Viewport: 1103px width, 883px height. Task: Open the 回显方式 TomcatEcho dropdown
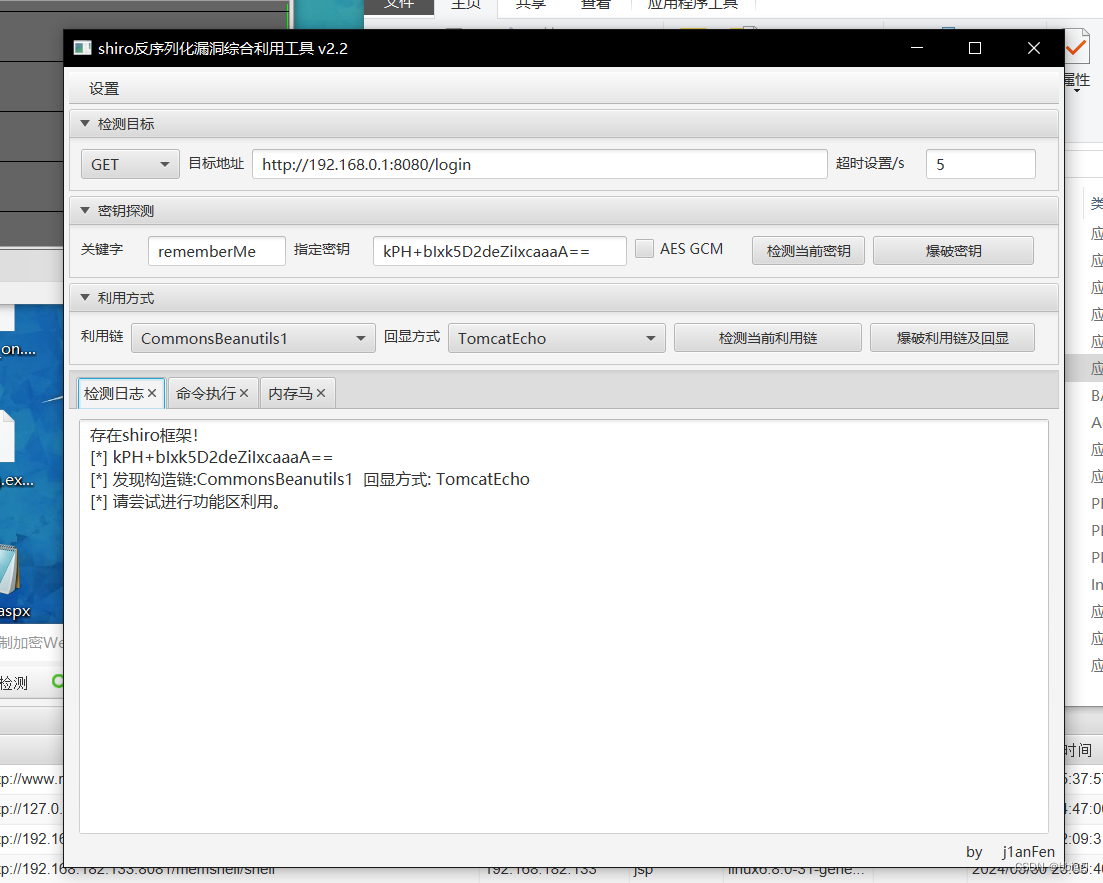point(556,338)
